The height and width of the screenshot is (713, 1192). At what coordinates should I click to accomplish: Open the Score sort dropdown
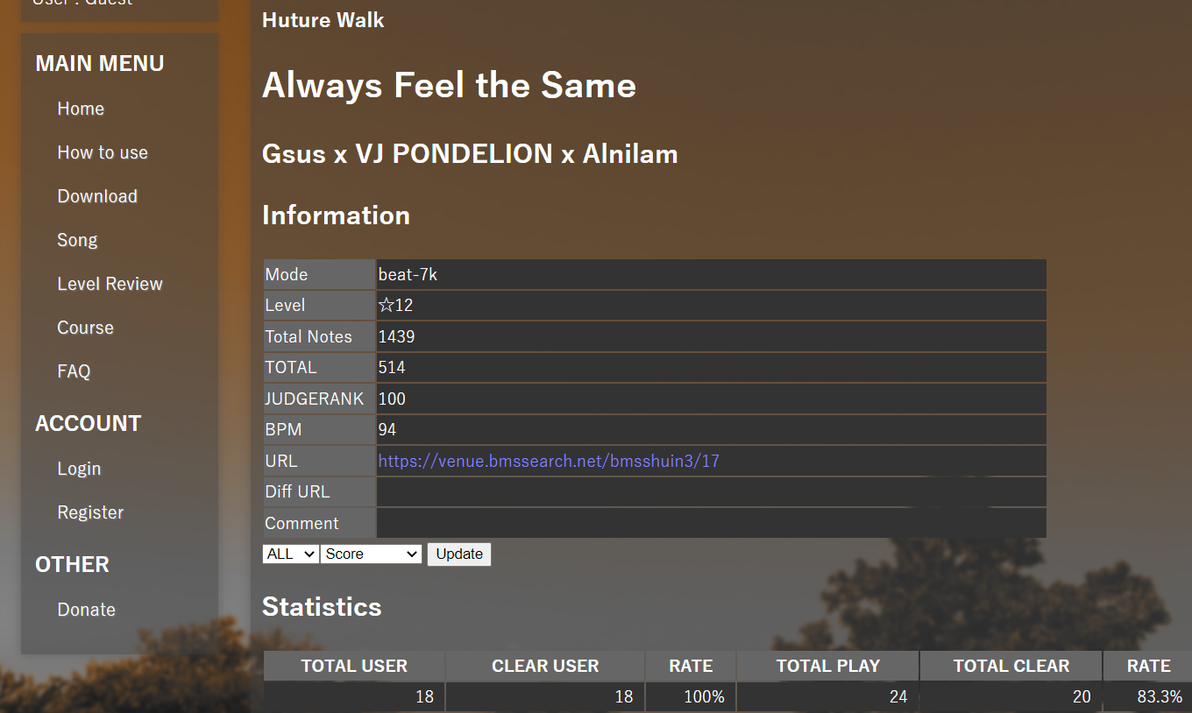pyautogui.click(x=371, y=554)
